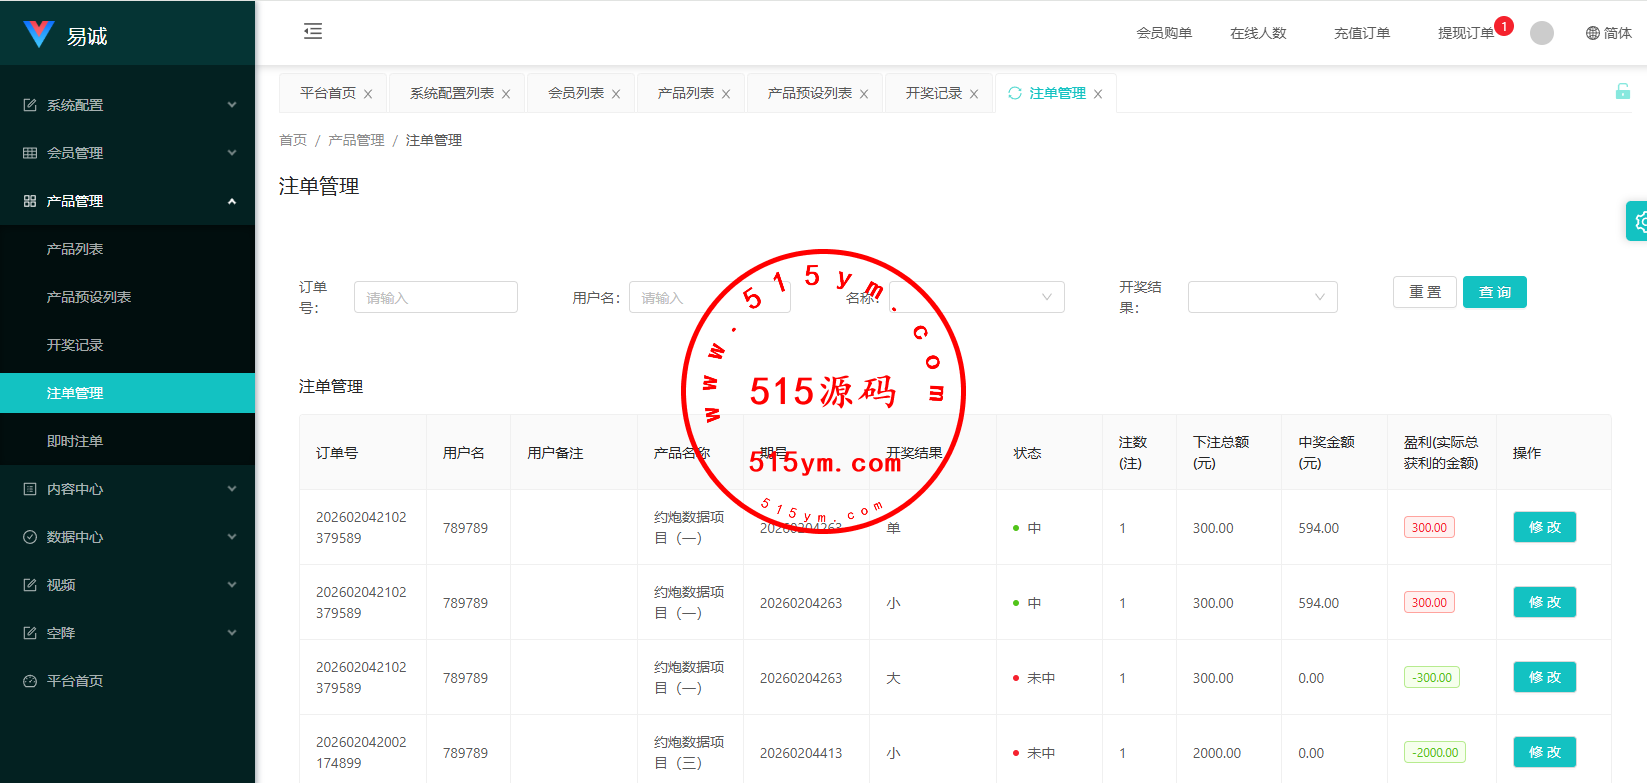The image size is (1647, 783).
Task: Click the 提现订单 notification badge
Action: [1503, 26]
